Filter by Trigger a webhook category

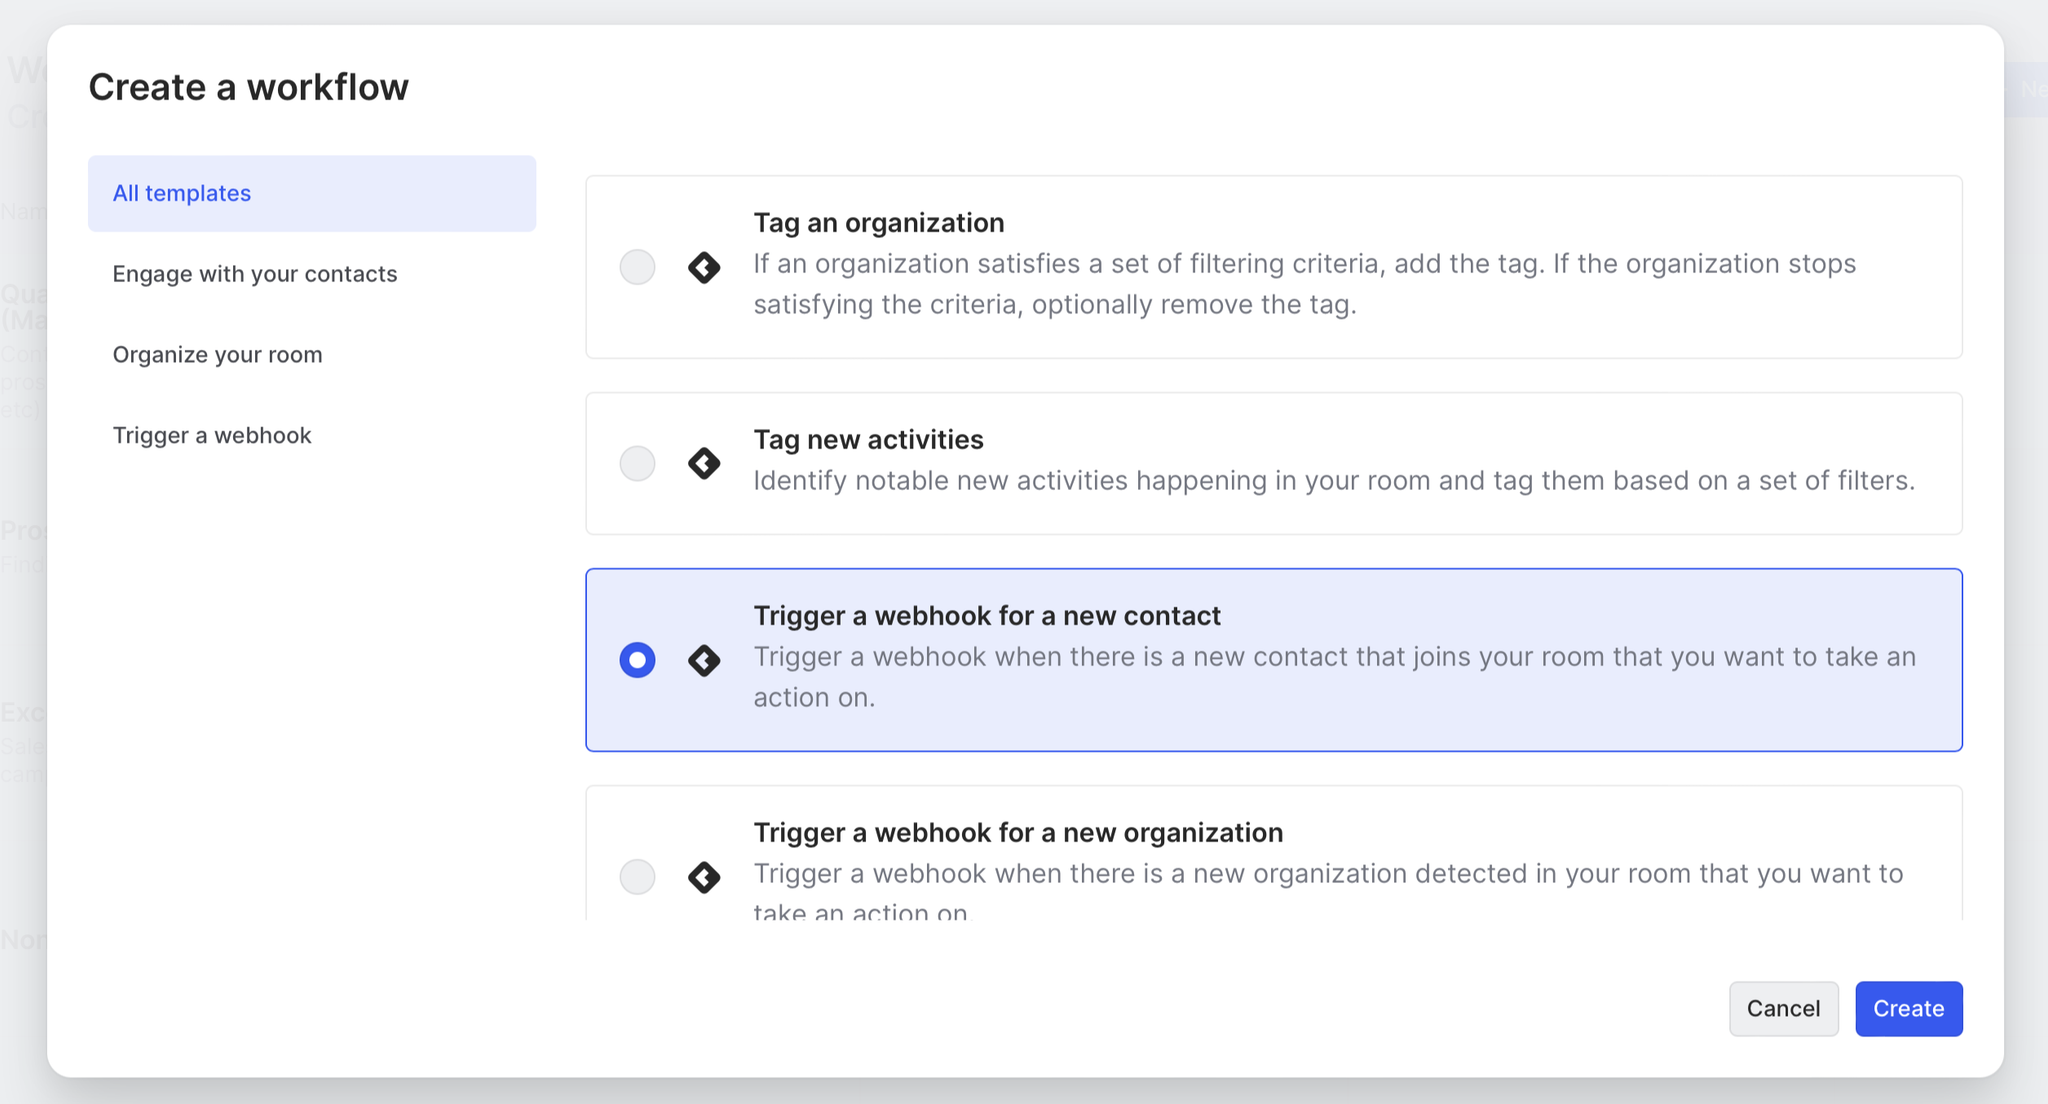pyautogui.click(x=212, y=435)
